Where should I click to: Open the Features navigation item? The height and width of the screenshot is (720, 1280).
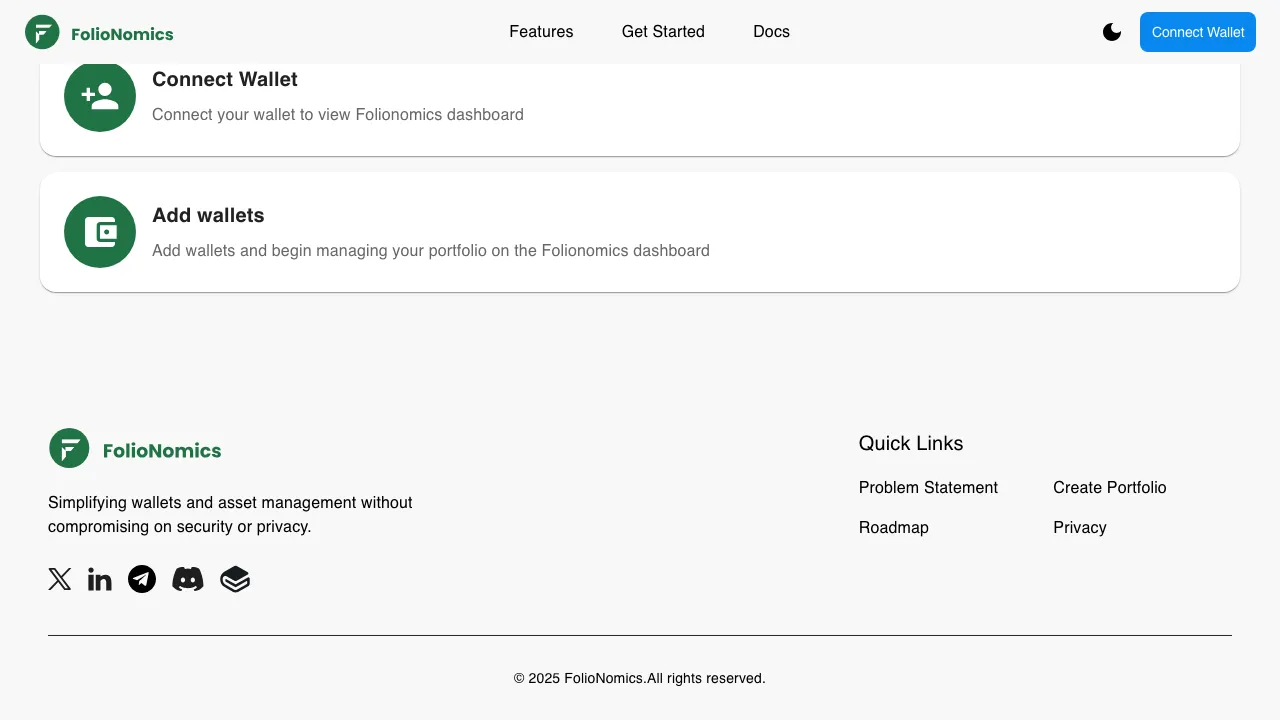(541, 31)
